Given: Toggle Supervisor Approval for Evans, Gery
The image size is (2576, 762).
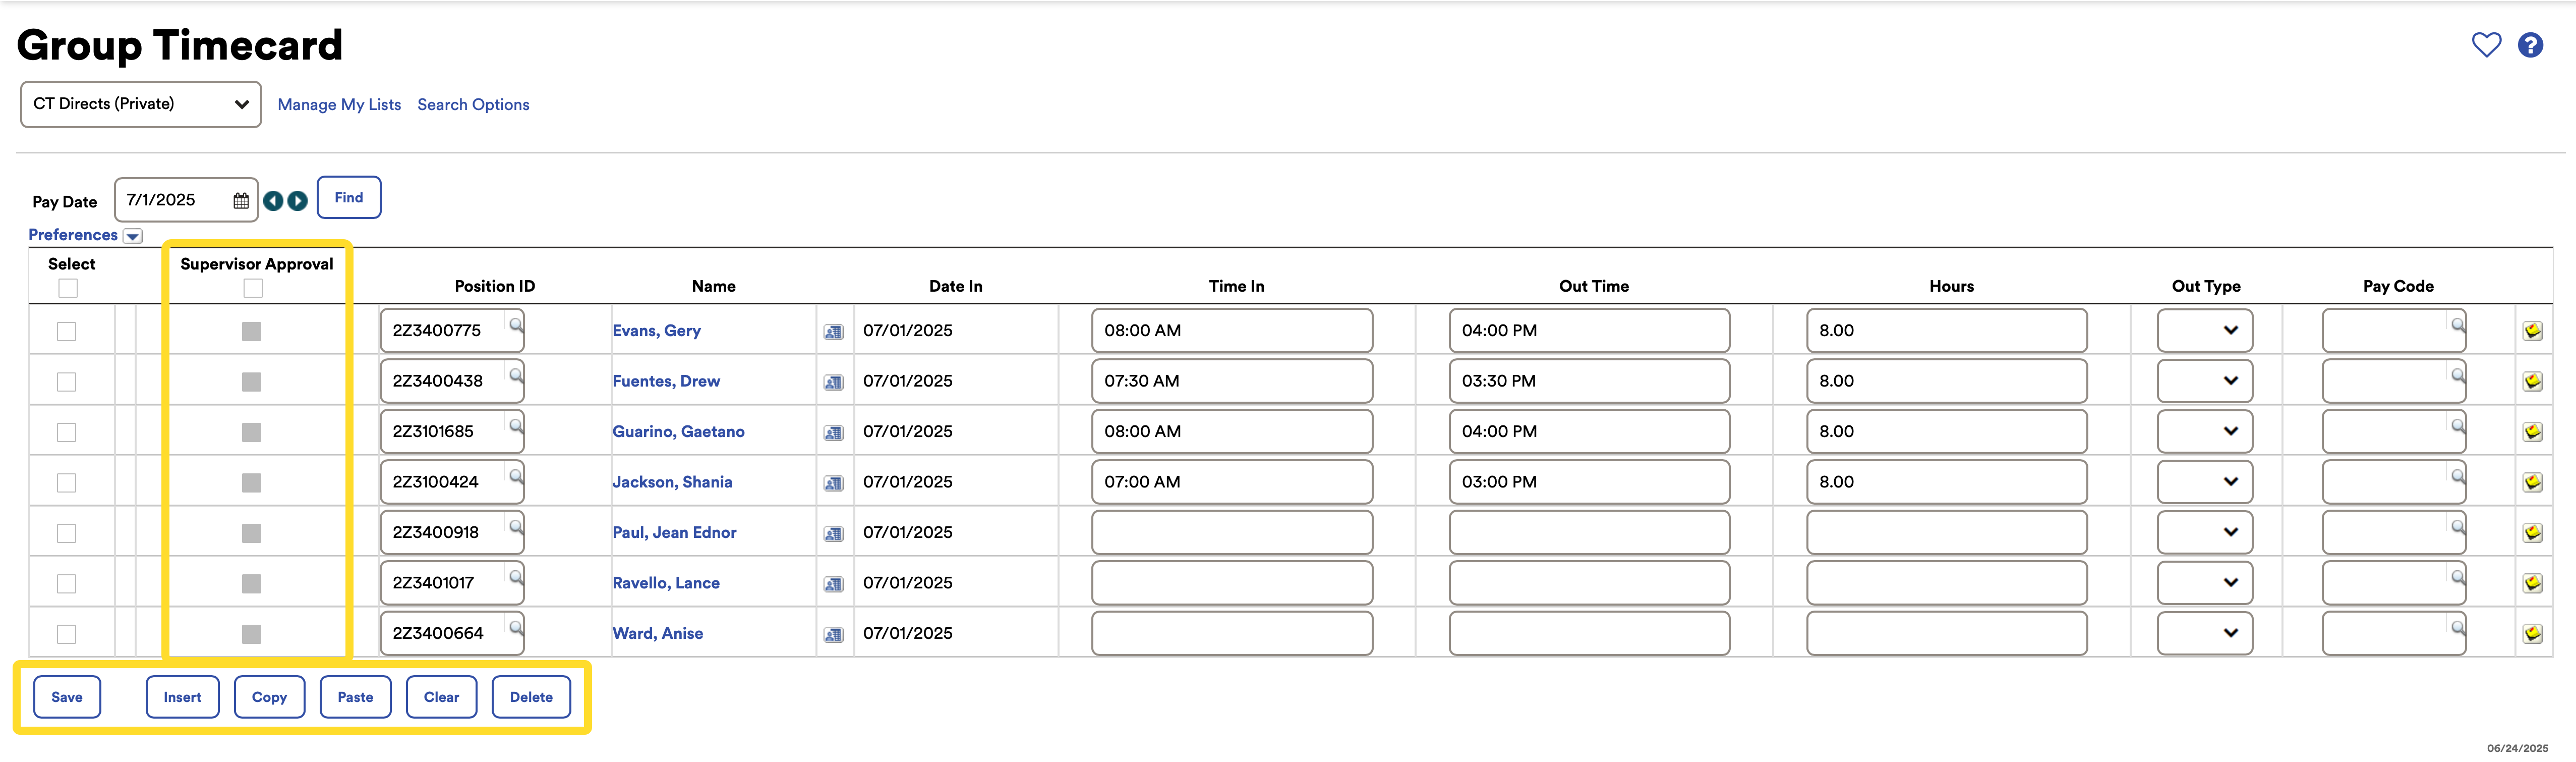Looking at the screenshot, I should click(x=252, y=331).
